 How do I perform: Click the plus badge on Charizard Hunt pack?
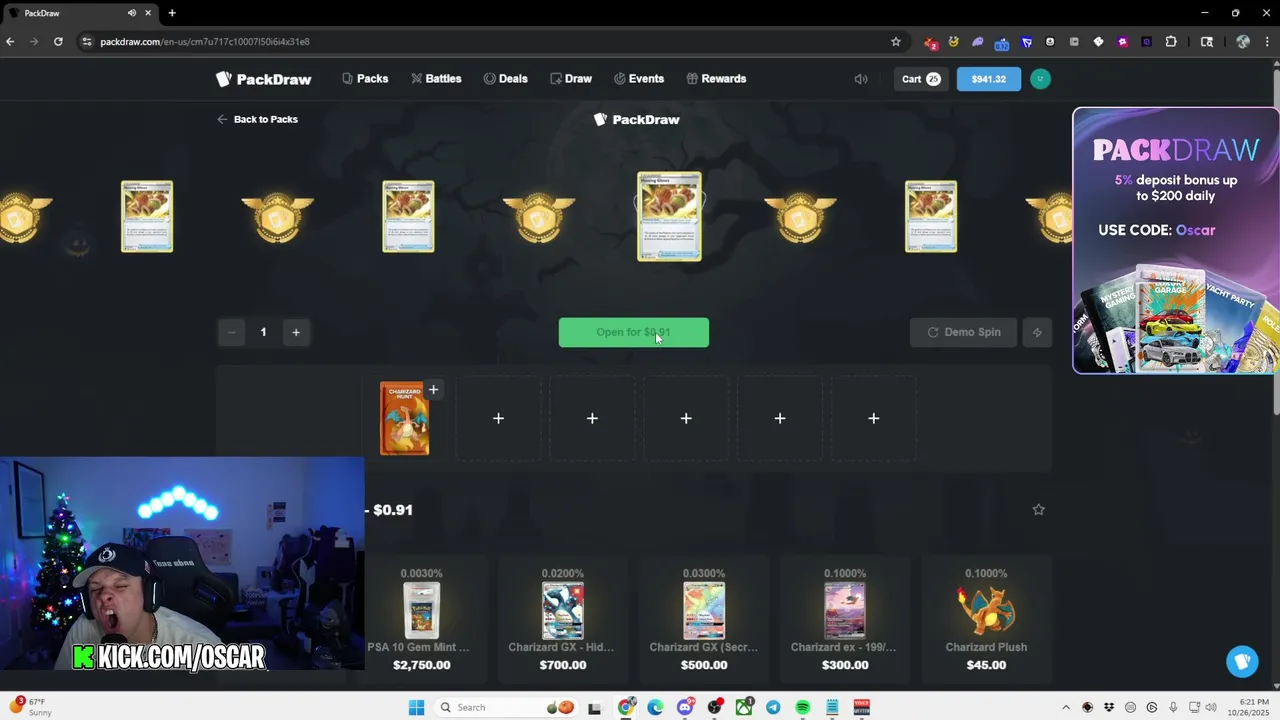433,389
